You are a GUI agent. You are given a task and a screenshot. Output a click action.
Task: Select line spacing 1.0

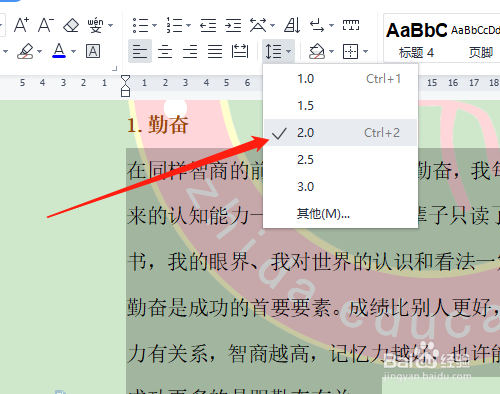(340, 79)
